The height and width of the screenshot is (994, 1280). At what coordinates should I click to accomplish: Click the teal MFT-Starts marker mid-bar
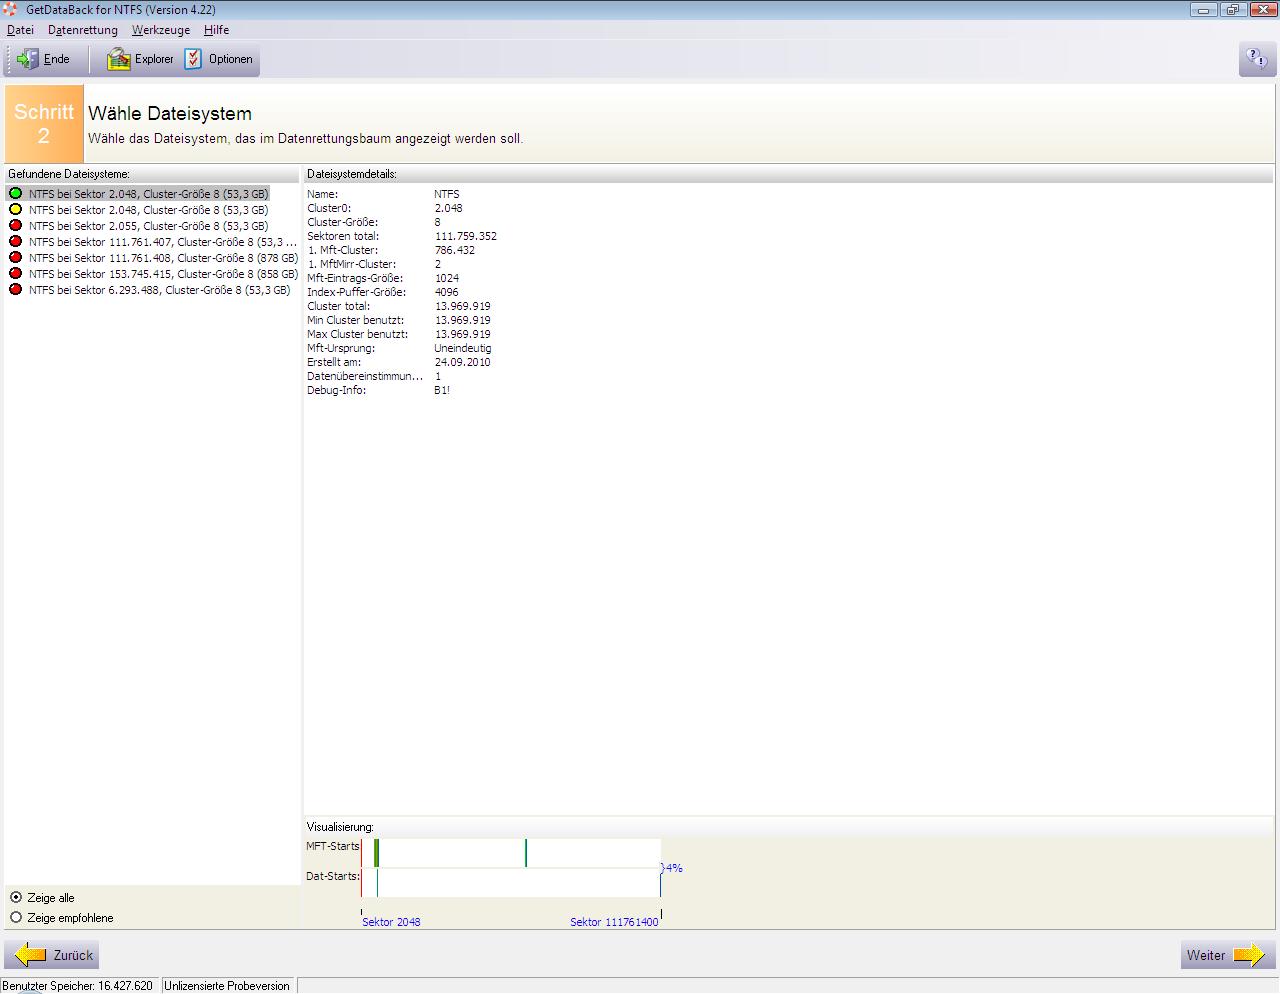526,853
